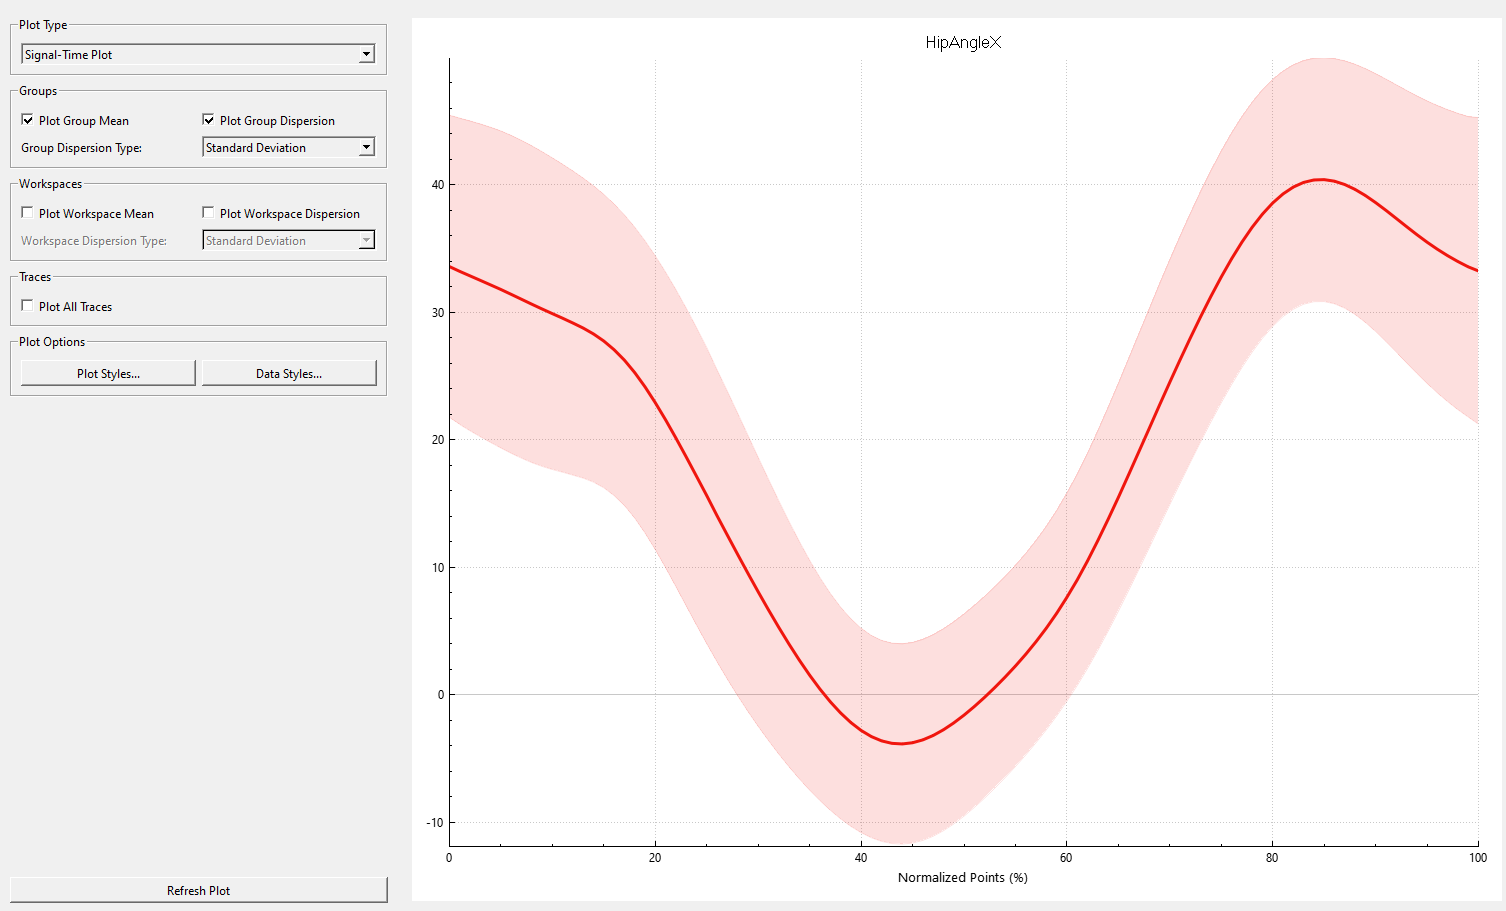
Task: Click the y-axis tick label -10
Action: pyautogui.click(x=435, y=823)
